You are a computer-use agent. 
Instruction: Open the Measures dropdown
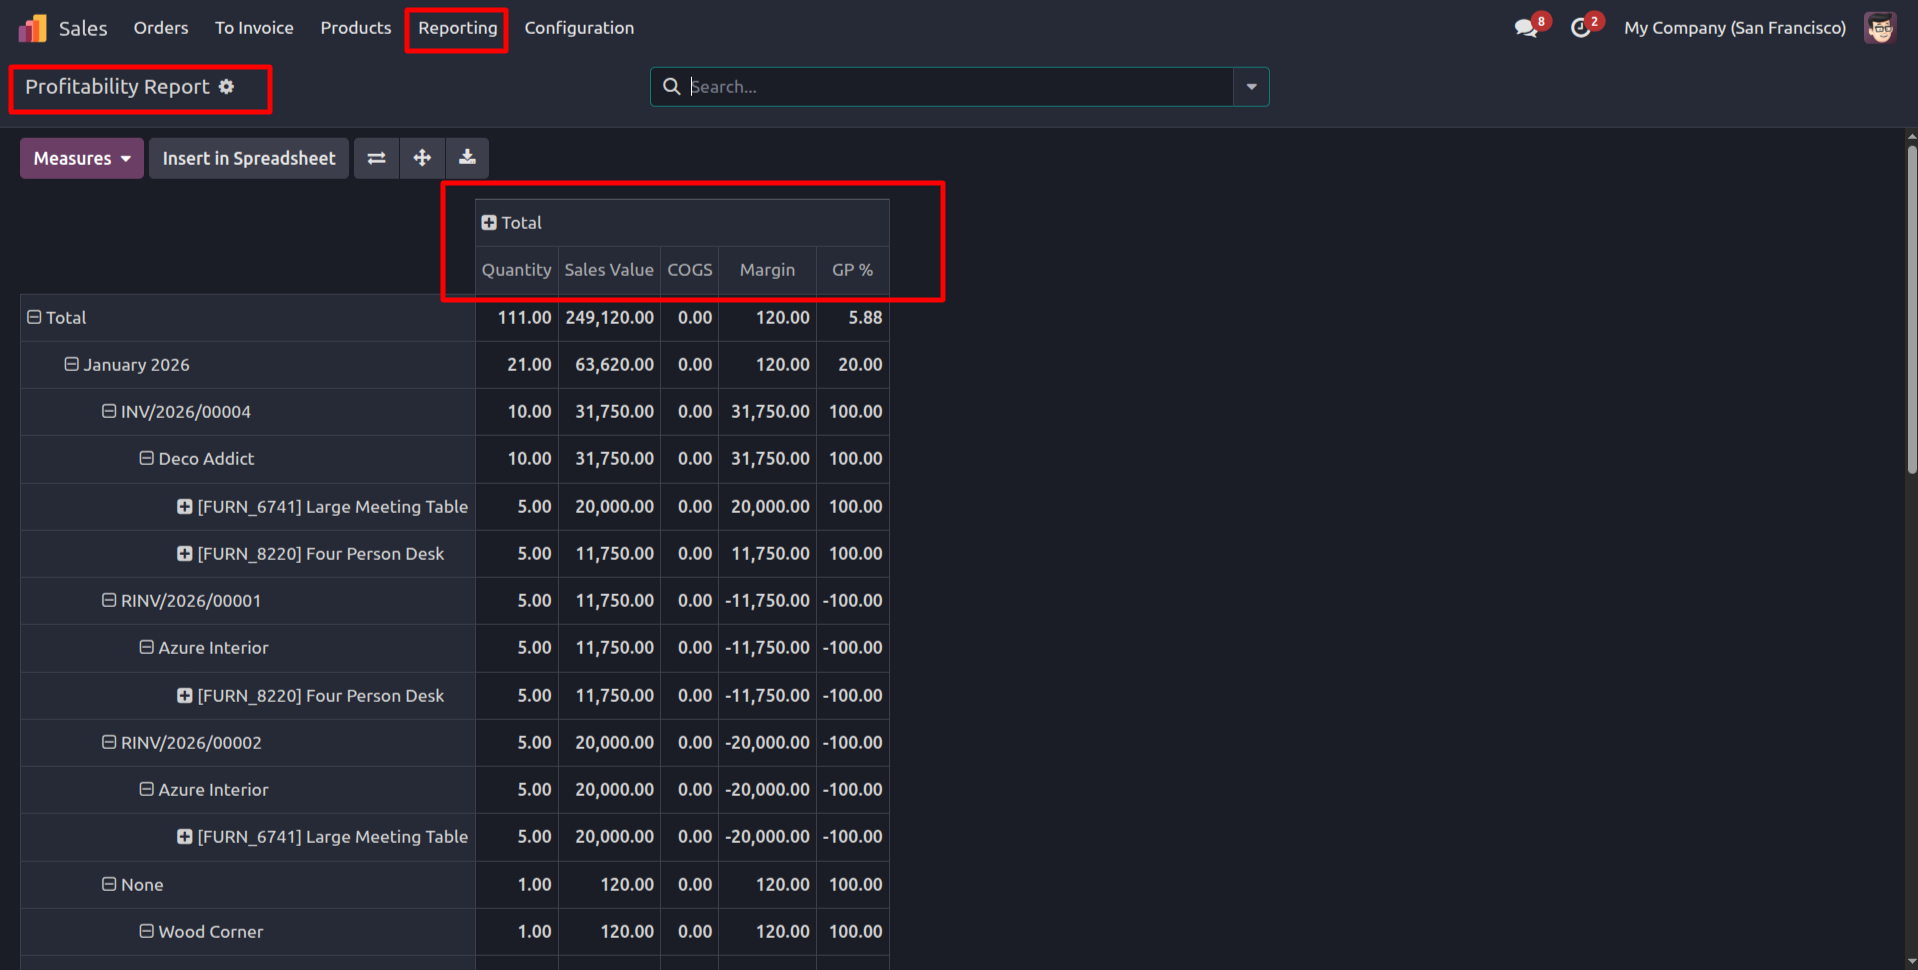82,158
